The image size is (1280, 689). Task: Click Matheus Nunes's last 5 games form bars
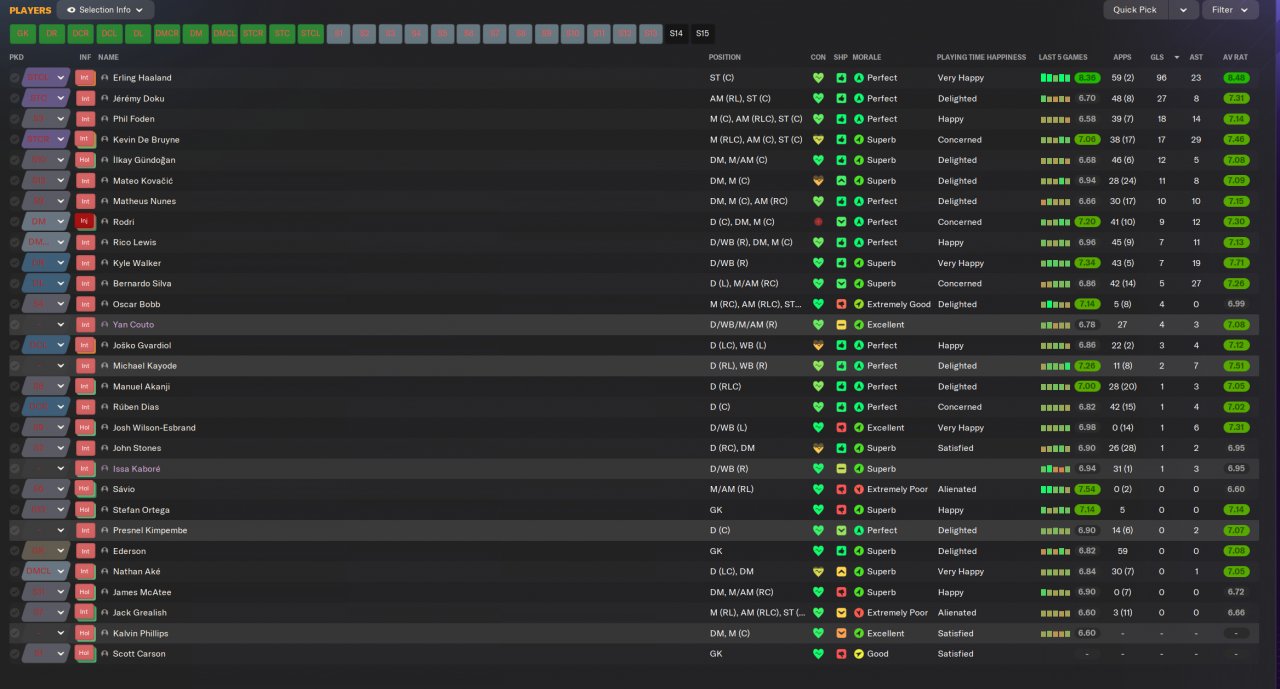[1055, 201]
